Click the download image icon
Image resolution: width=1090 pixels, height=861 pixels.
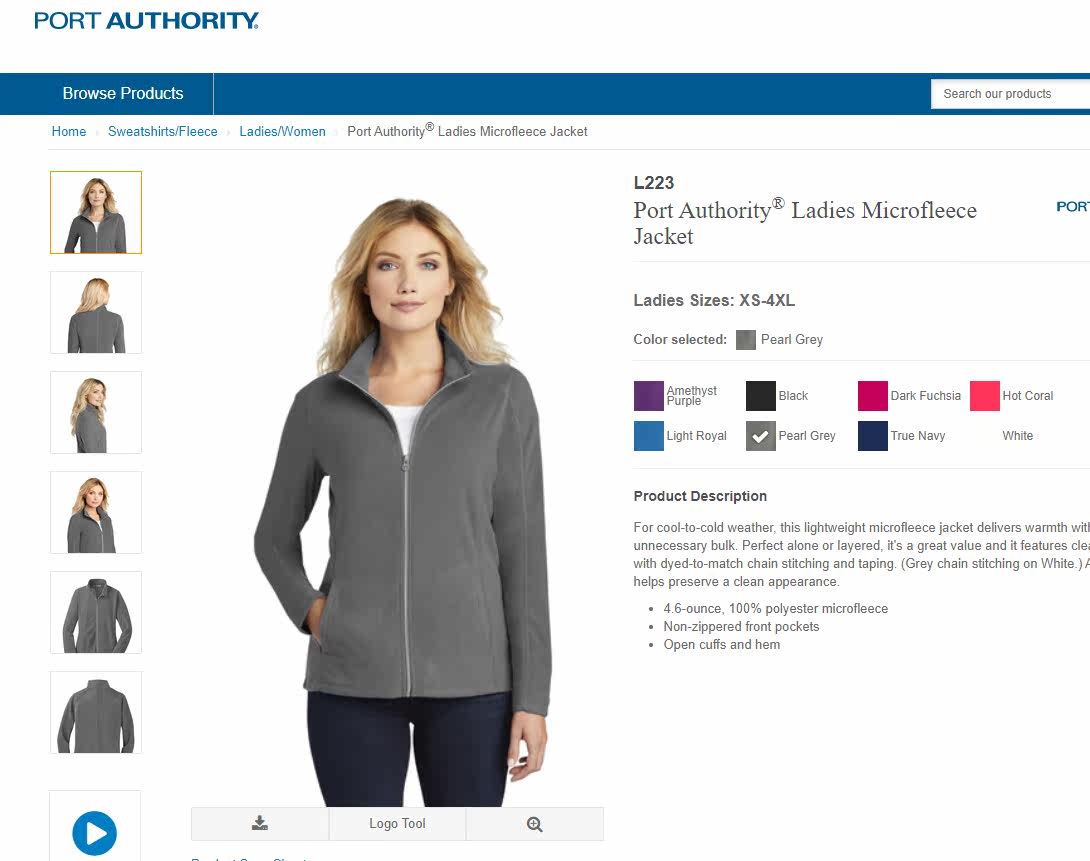[259, 823]
